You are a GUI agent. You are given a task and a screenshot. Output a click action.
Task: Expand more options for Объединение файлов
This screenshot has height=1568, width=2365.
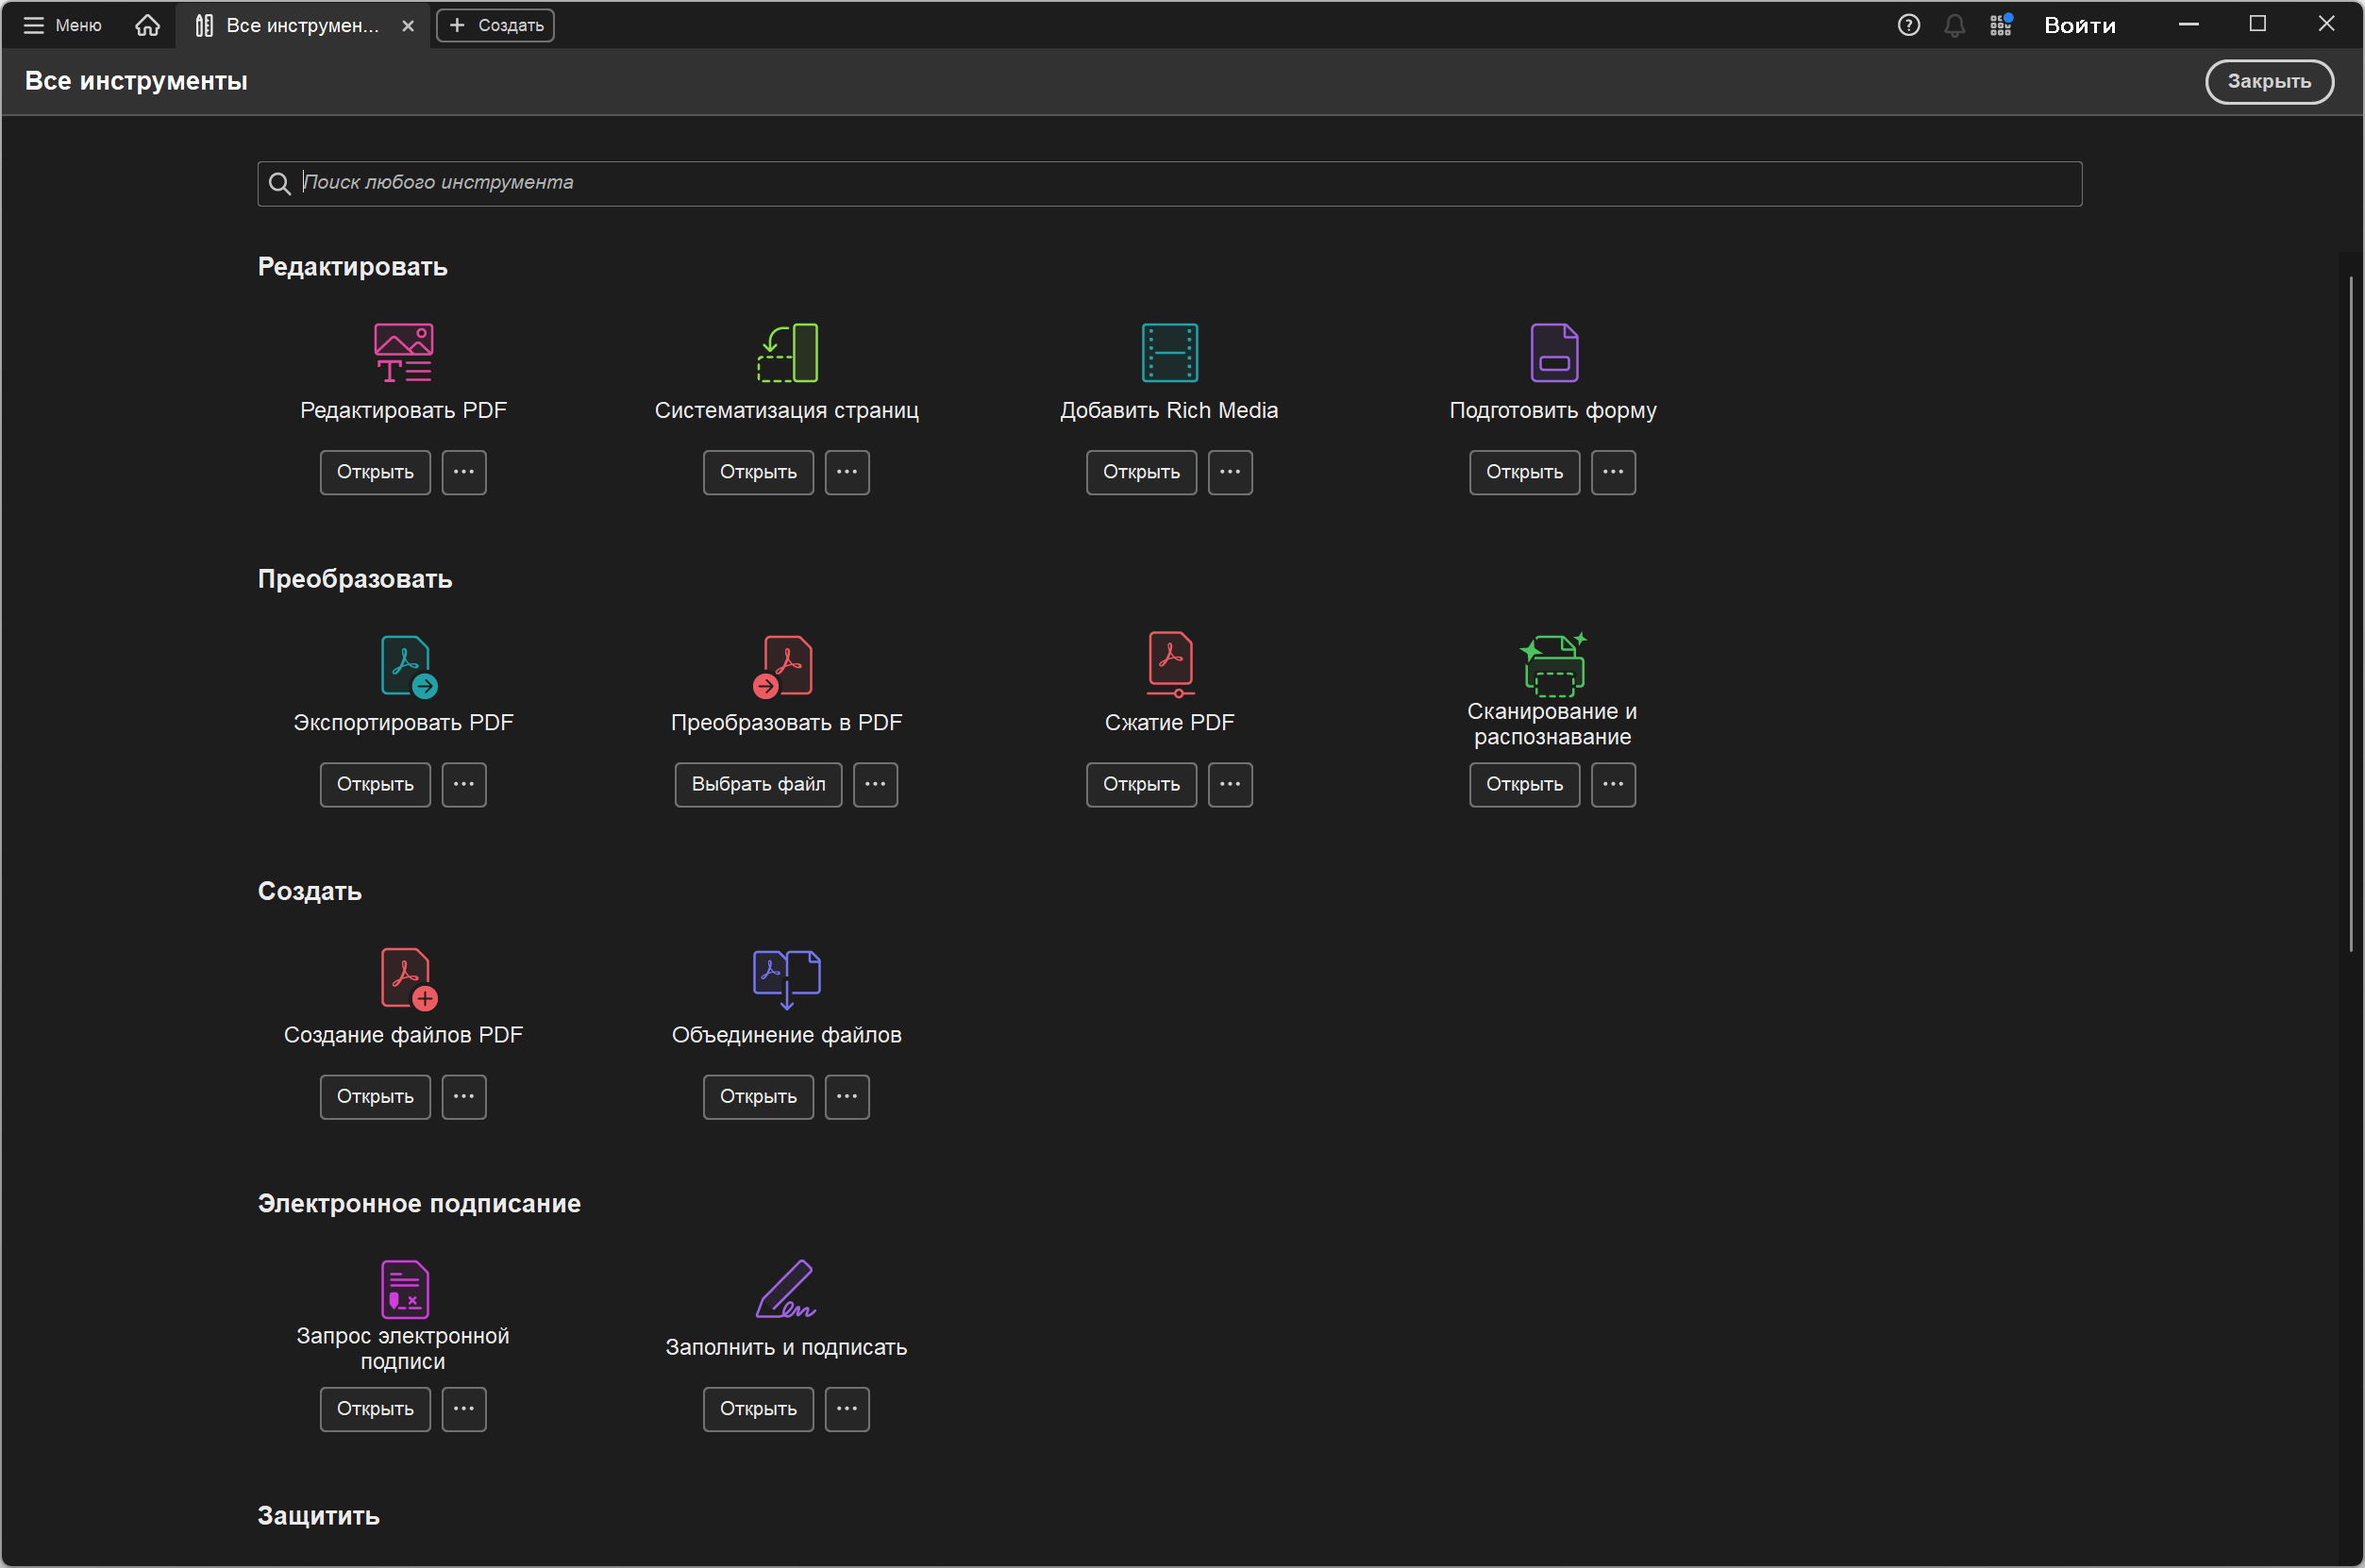[846, 1096]
